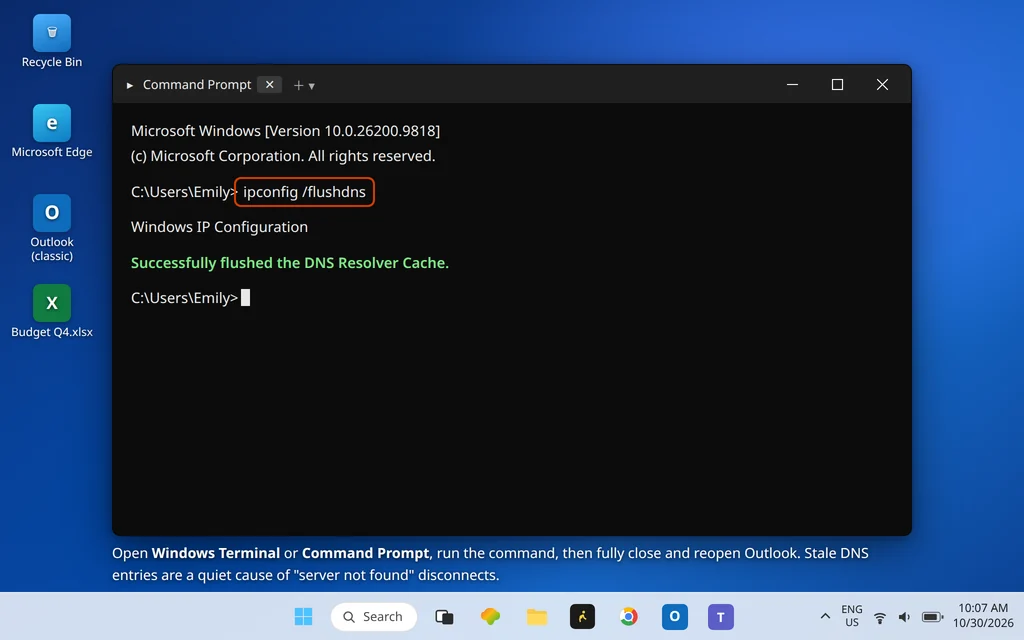Open the Copilot taskbar icon
Screen dimensions: 1024x640
pos(490,616)
